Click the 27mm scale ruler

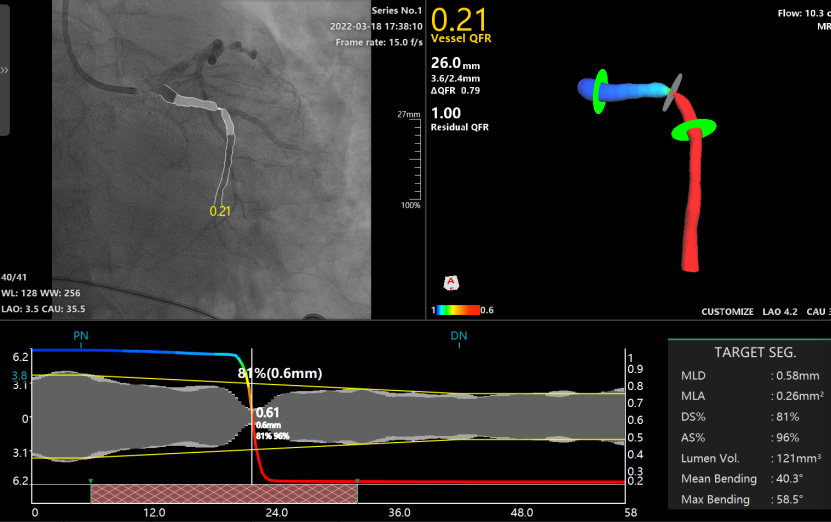click(409, 160)
